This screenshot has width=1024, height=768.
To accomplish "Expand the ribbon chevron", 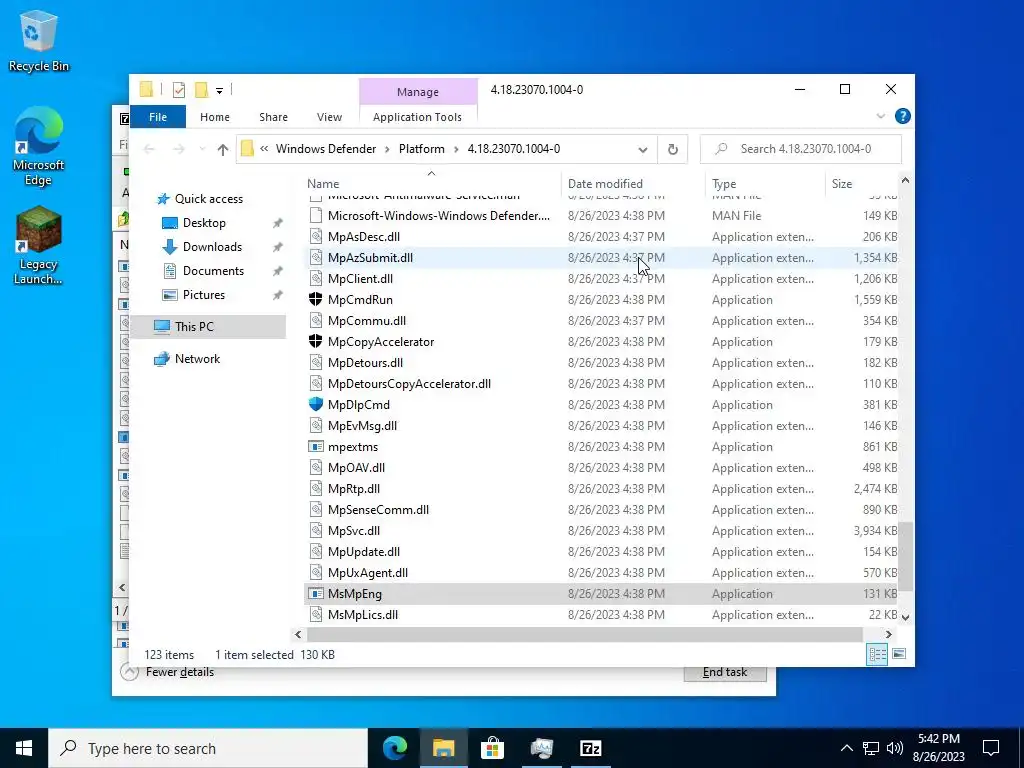I will [x=880, y=116].
